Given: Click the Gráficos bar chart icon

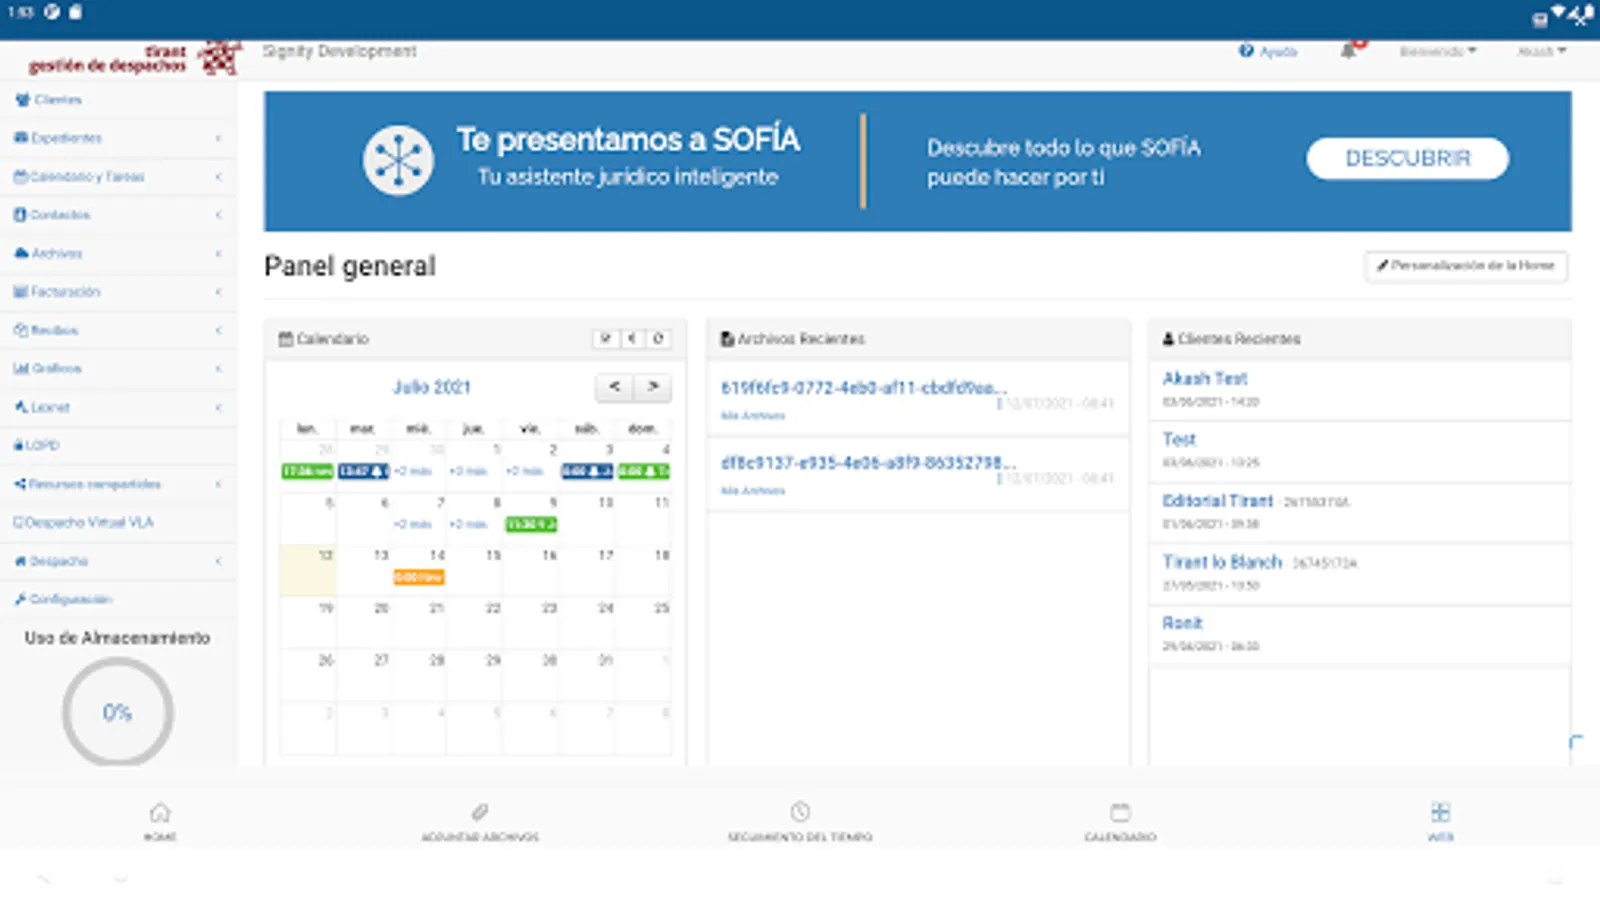Looking at the screenshot, I should click(21, 368).
